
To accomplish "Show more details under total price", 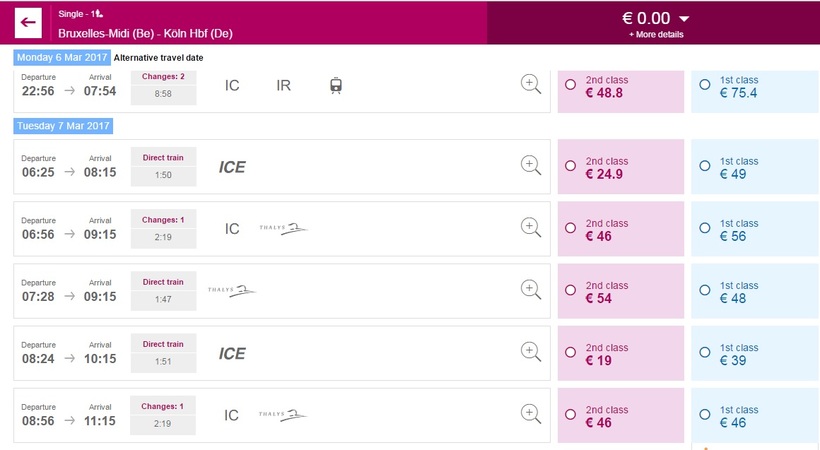I will [656, 35].
